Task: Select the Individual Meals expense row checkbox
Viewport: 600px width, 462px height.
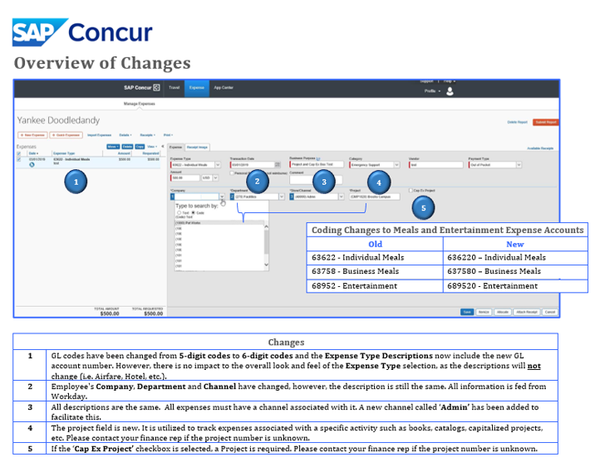Action: (21, 158)
